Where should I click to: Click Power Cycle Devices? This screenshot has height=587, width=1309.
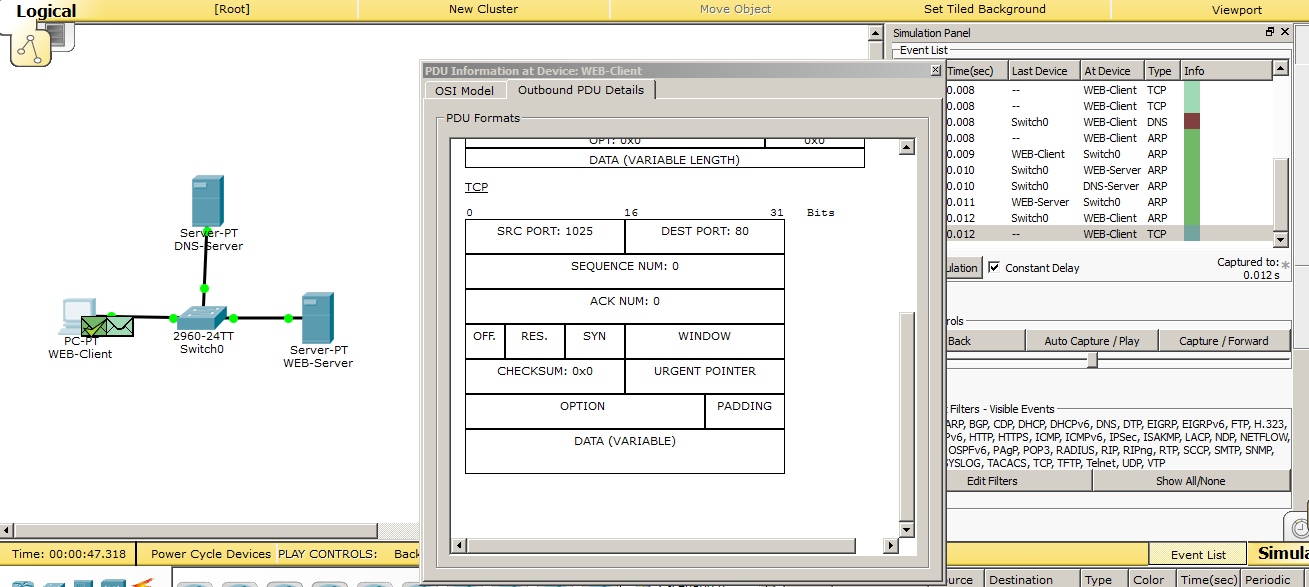coord(211,554)
